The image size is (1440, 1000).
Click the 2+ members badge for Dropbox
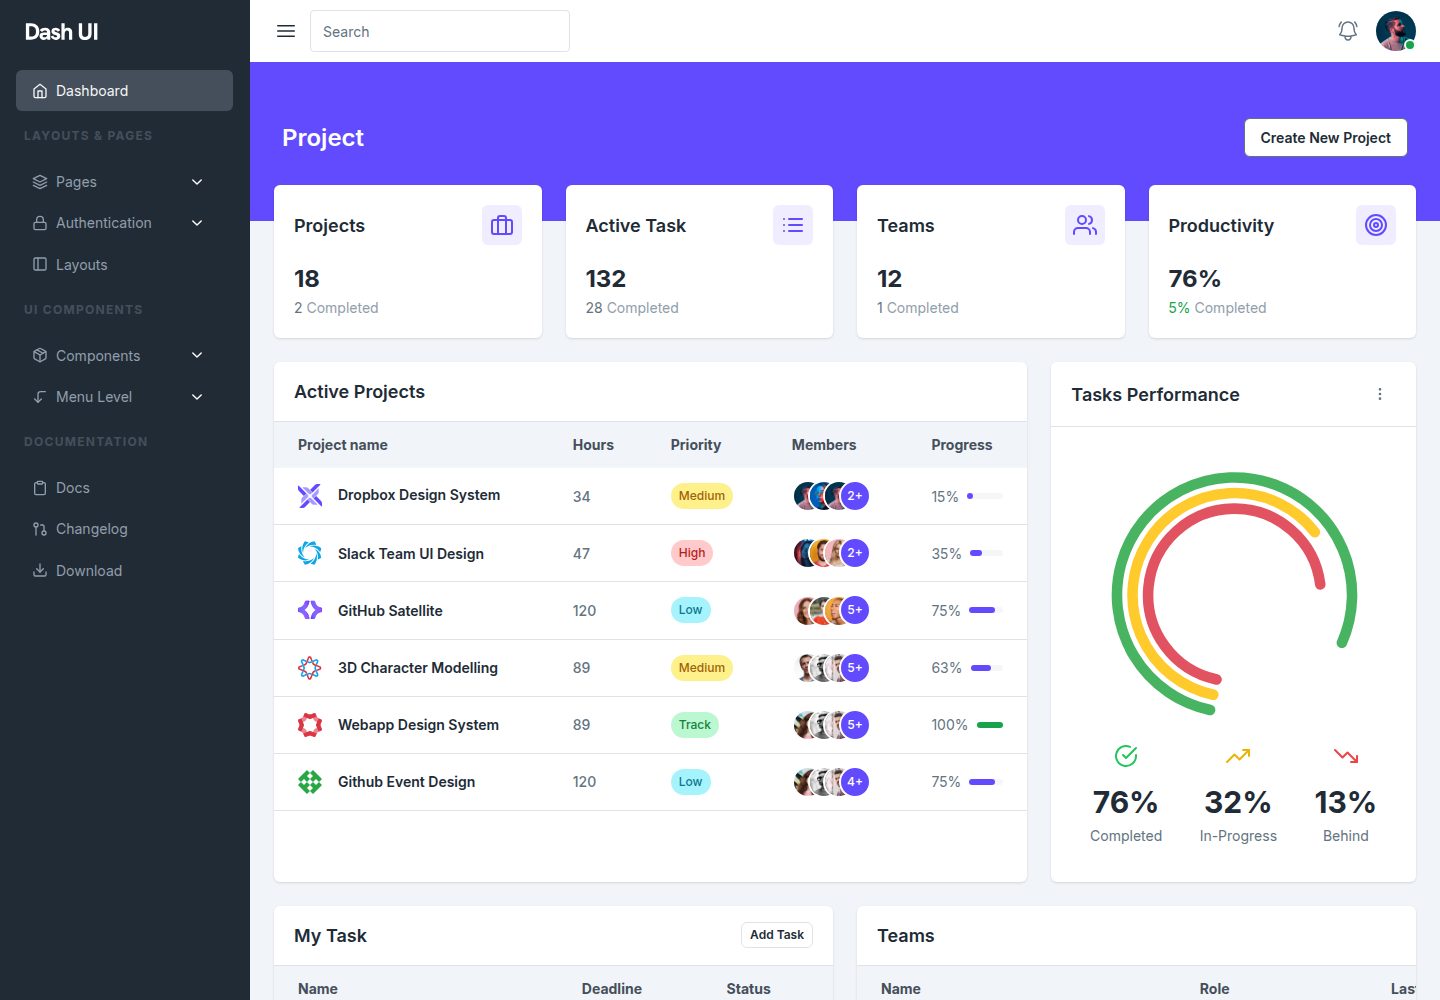(855, 496)
